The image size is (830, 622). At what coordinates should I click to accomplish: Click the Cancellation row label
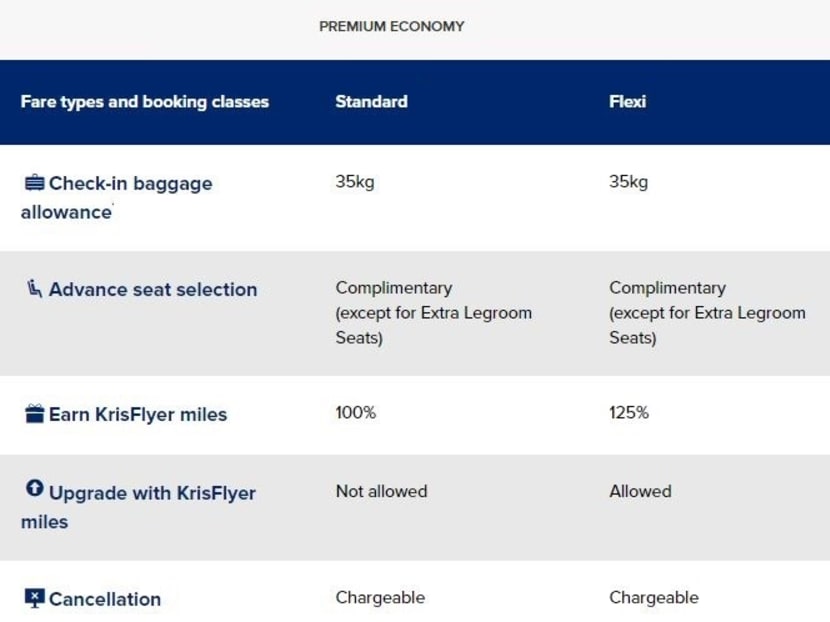click(x=105, y=600)
